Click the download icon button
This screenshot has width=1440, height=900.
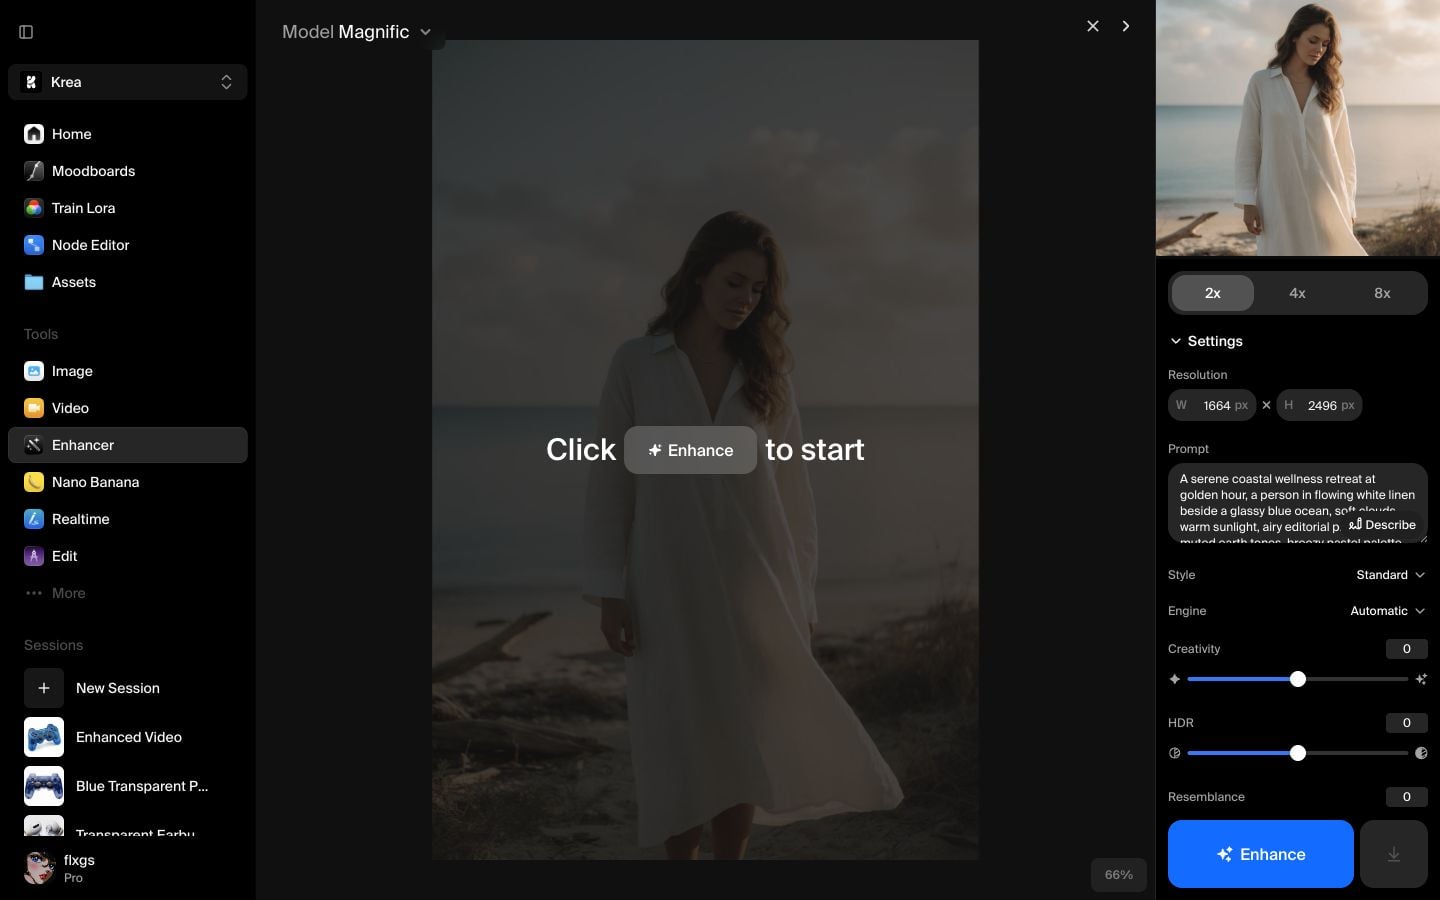[1394, 854]
